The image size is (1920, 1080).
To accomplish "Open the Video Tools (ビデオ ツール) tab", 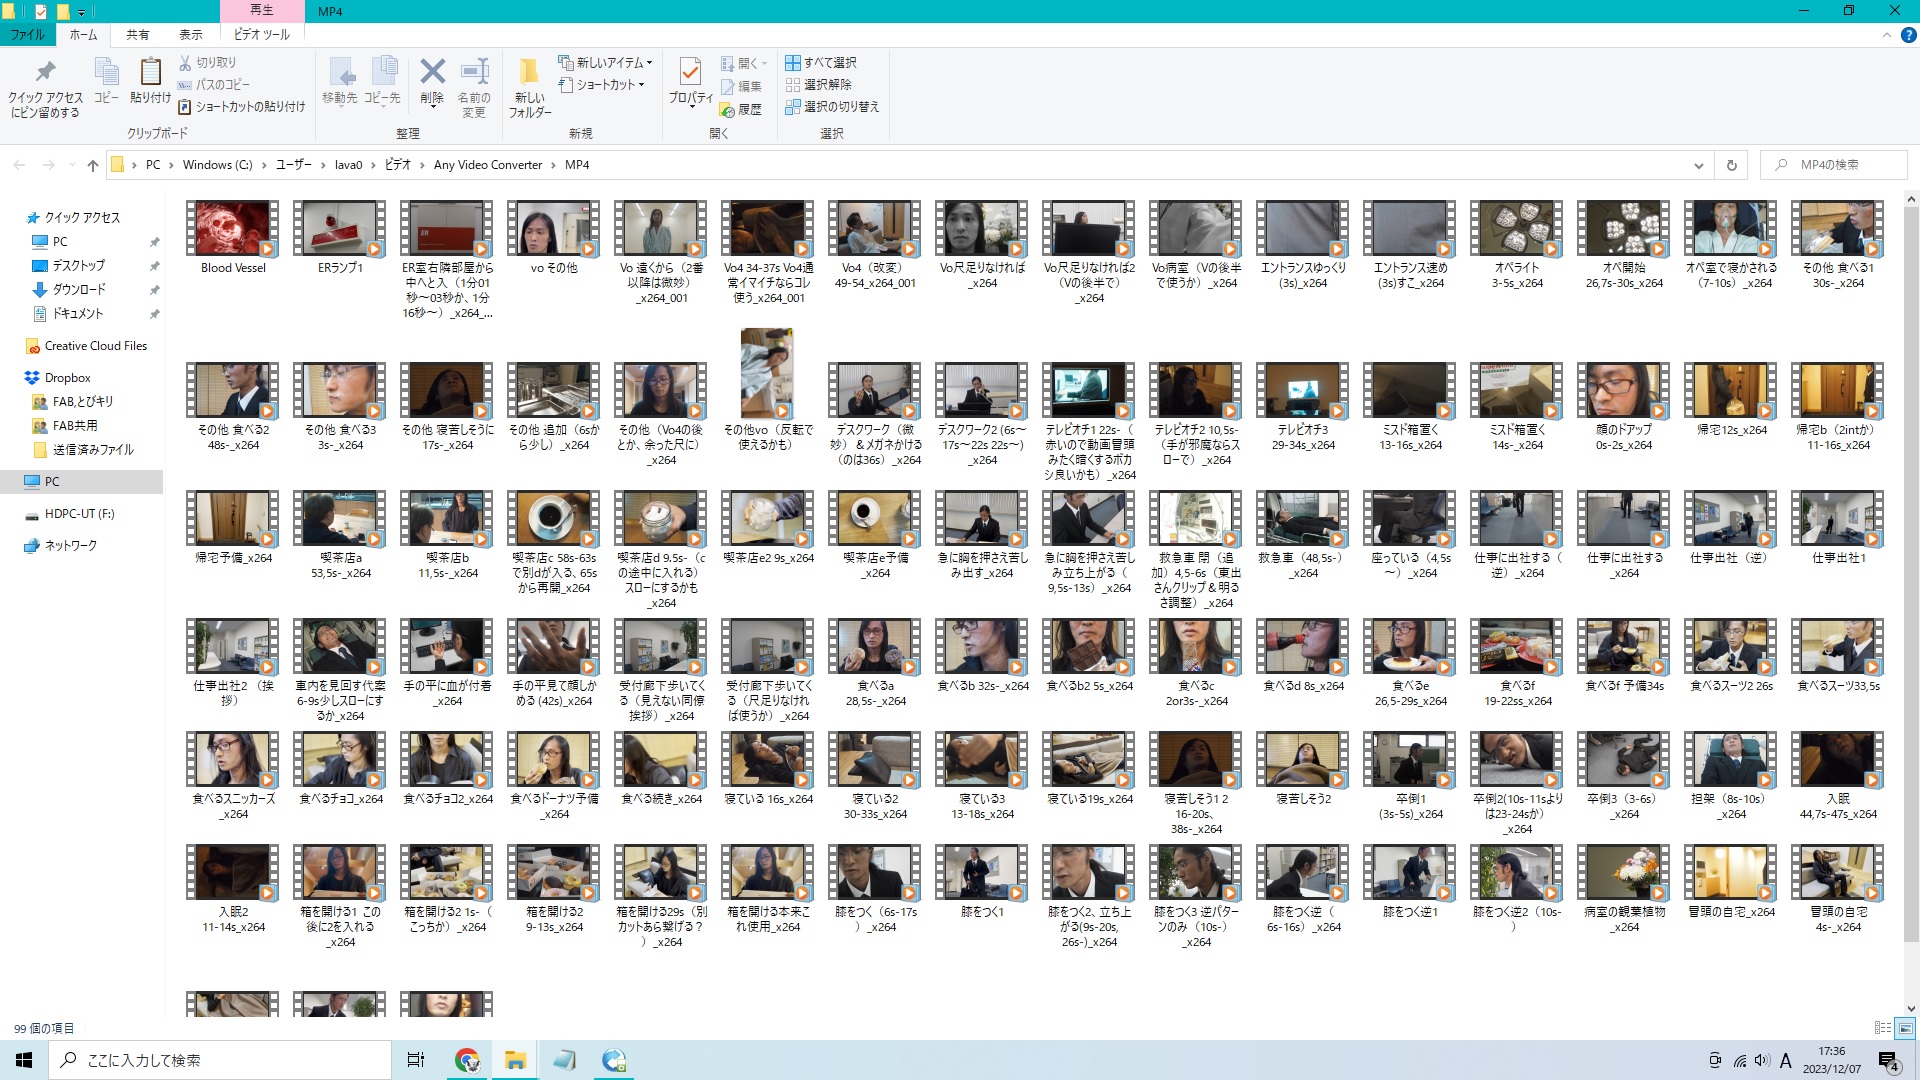I will pos(261,35).
